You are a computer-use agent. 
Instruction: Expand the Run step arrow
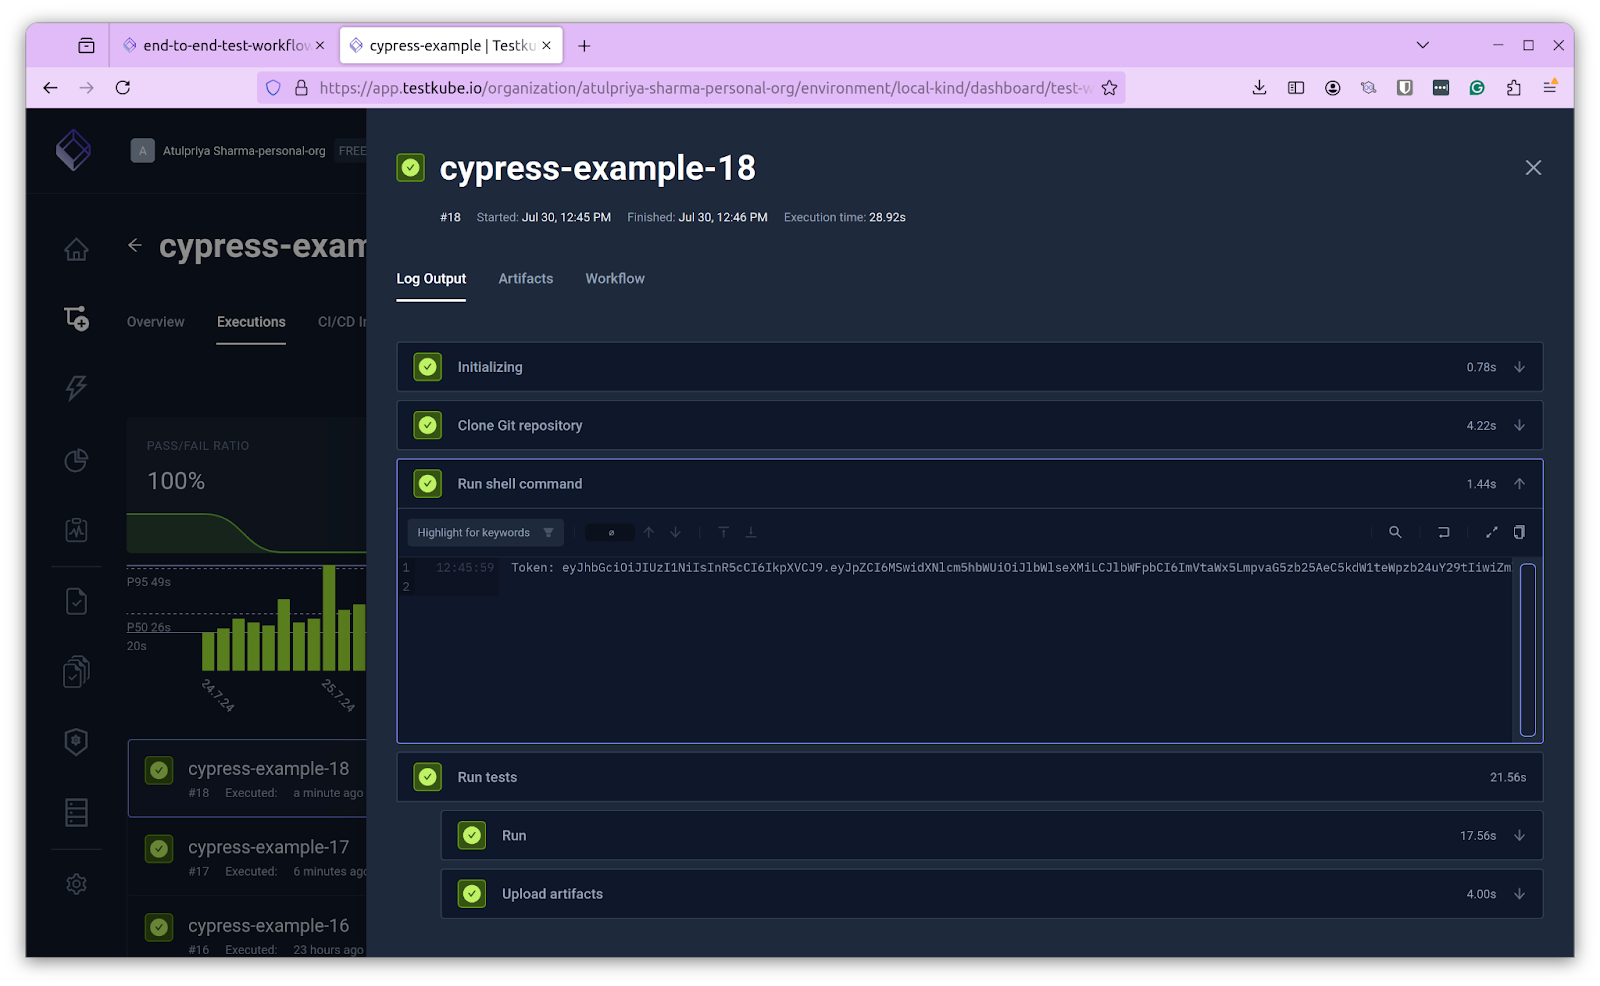click(x=1519, y=836)
